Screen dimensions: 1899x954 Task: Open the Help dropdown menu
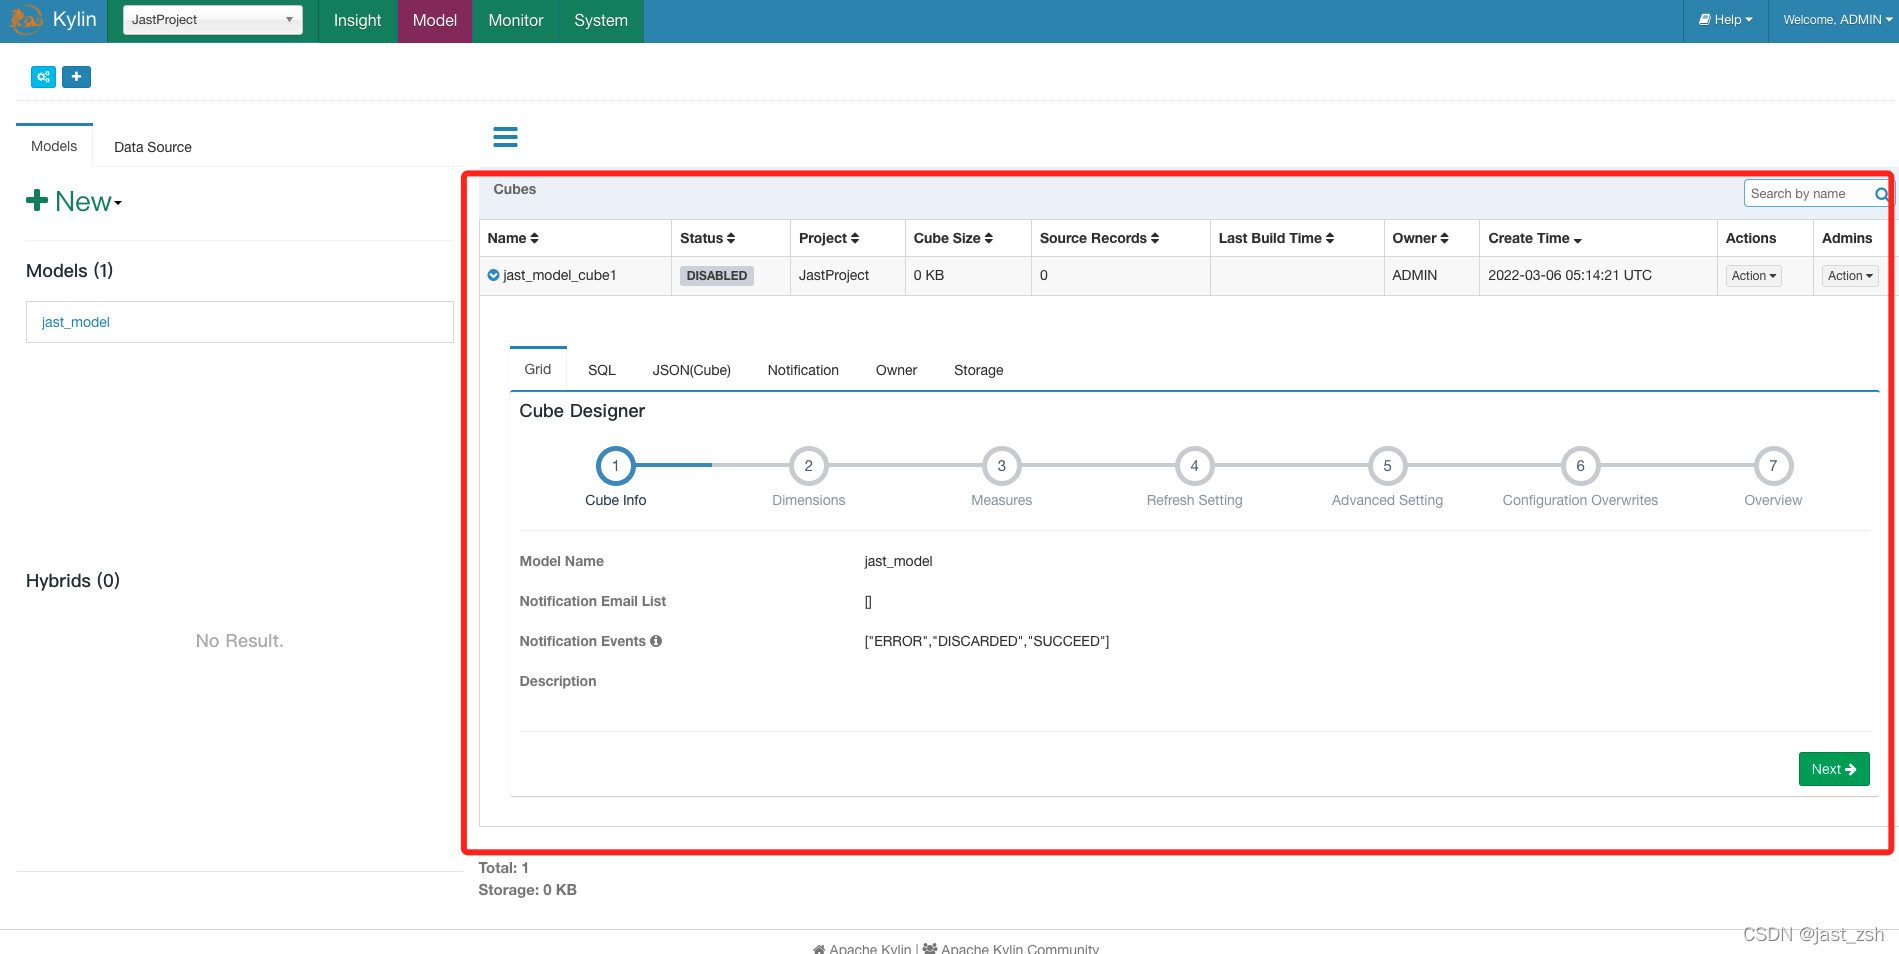pyautogui.click(x=1726, y=20)
